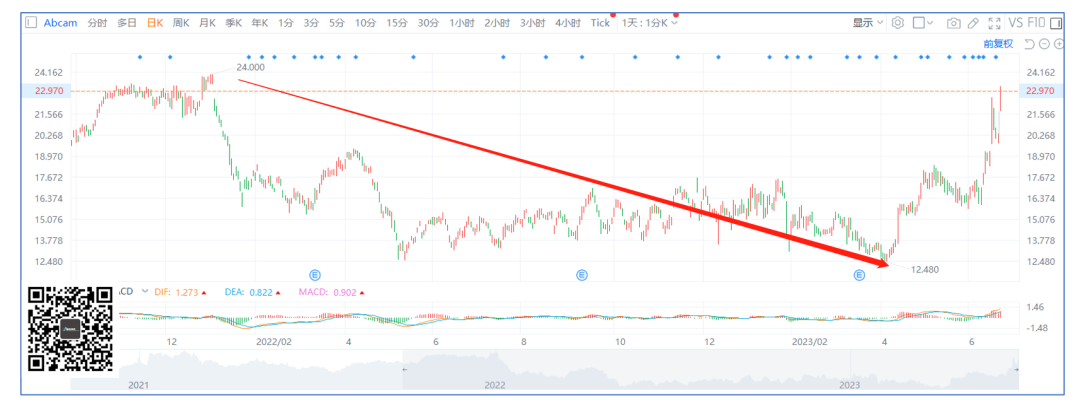Open chart settings gear icon
Image resolution: width=1080 pixels, height=405 pixels.
click(x=897, y=23)
